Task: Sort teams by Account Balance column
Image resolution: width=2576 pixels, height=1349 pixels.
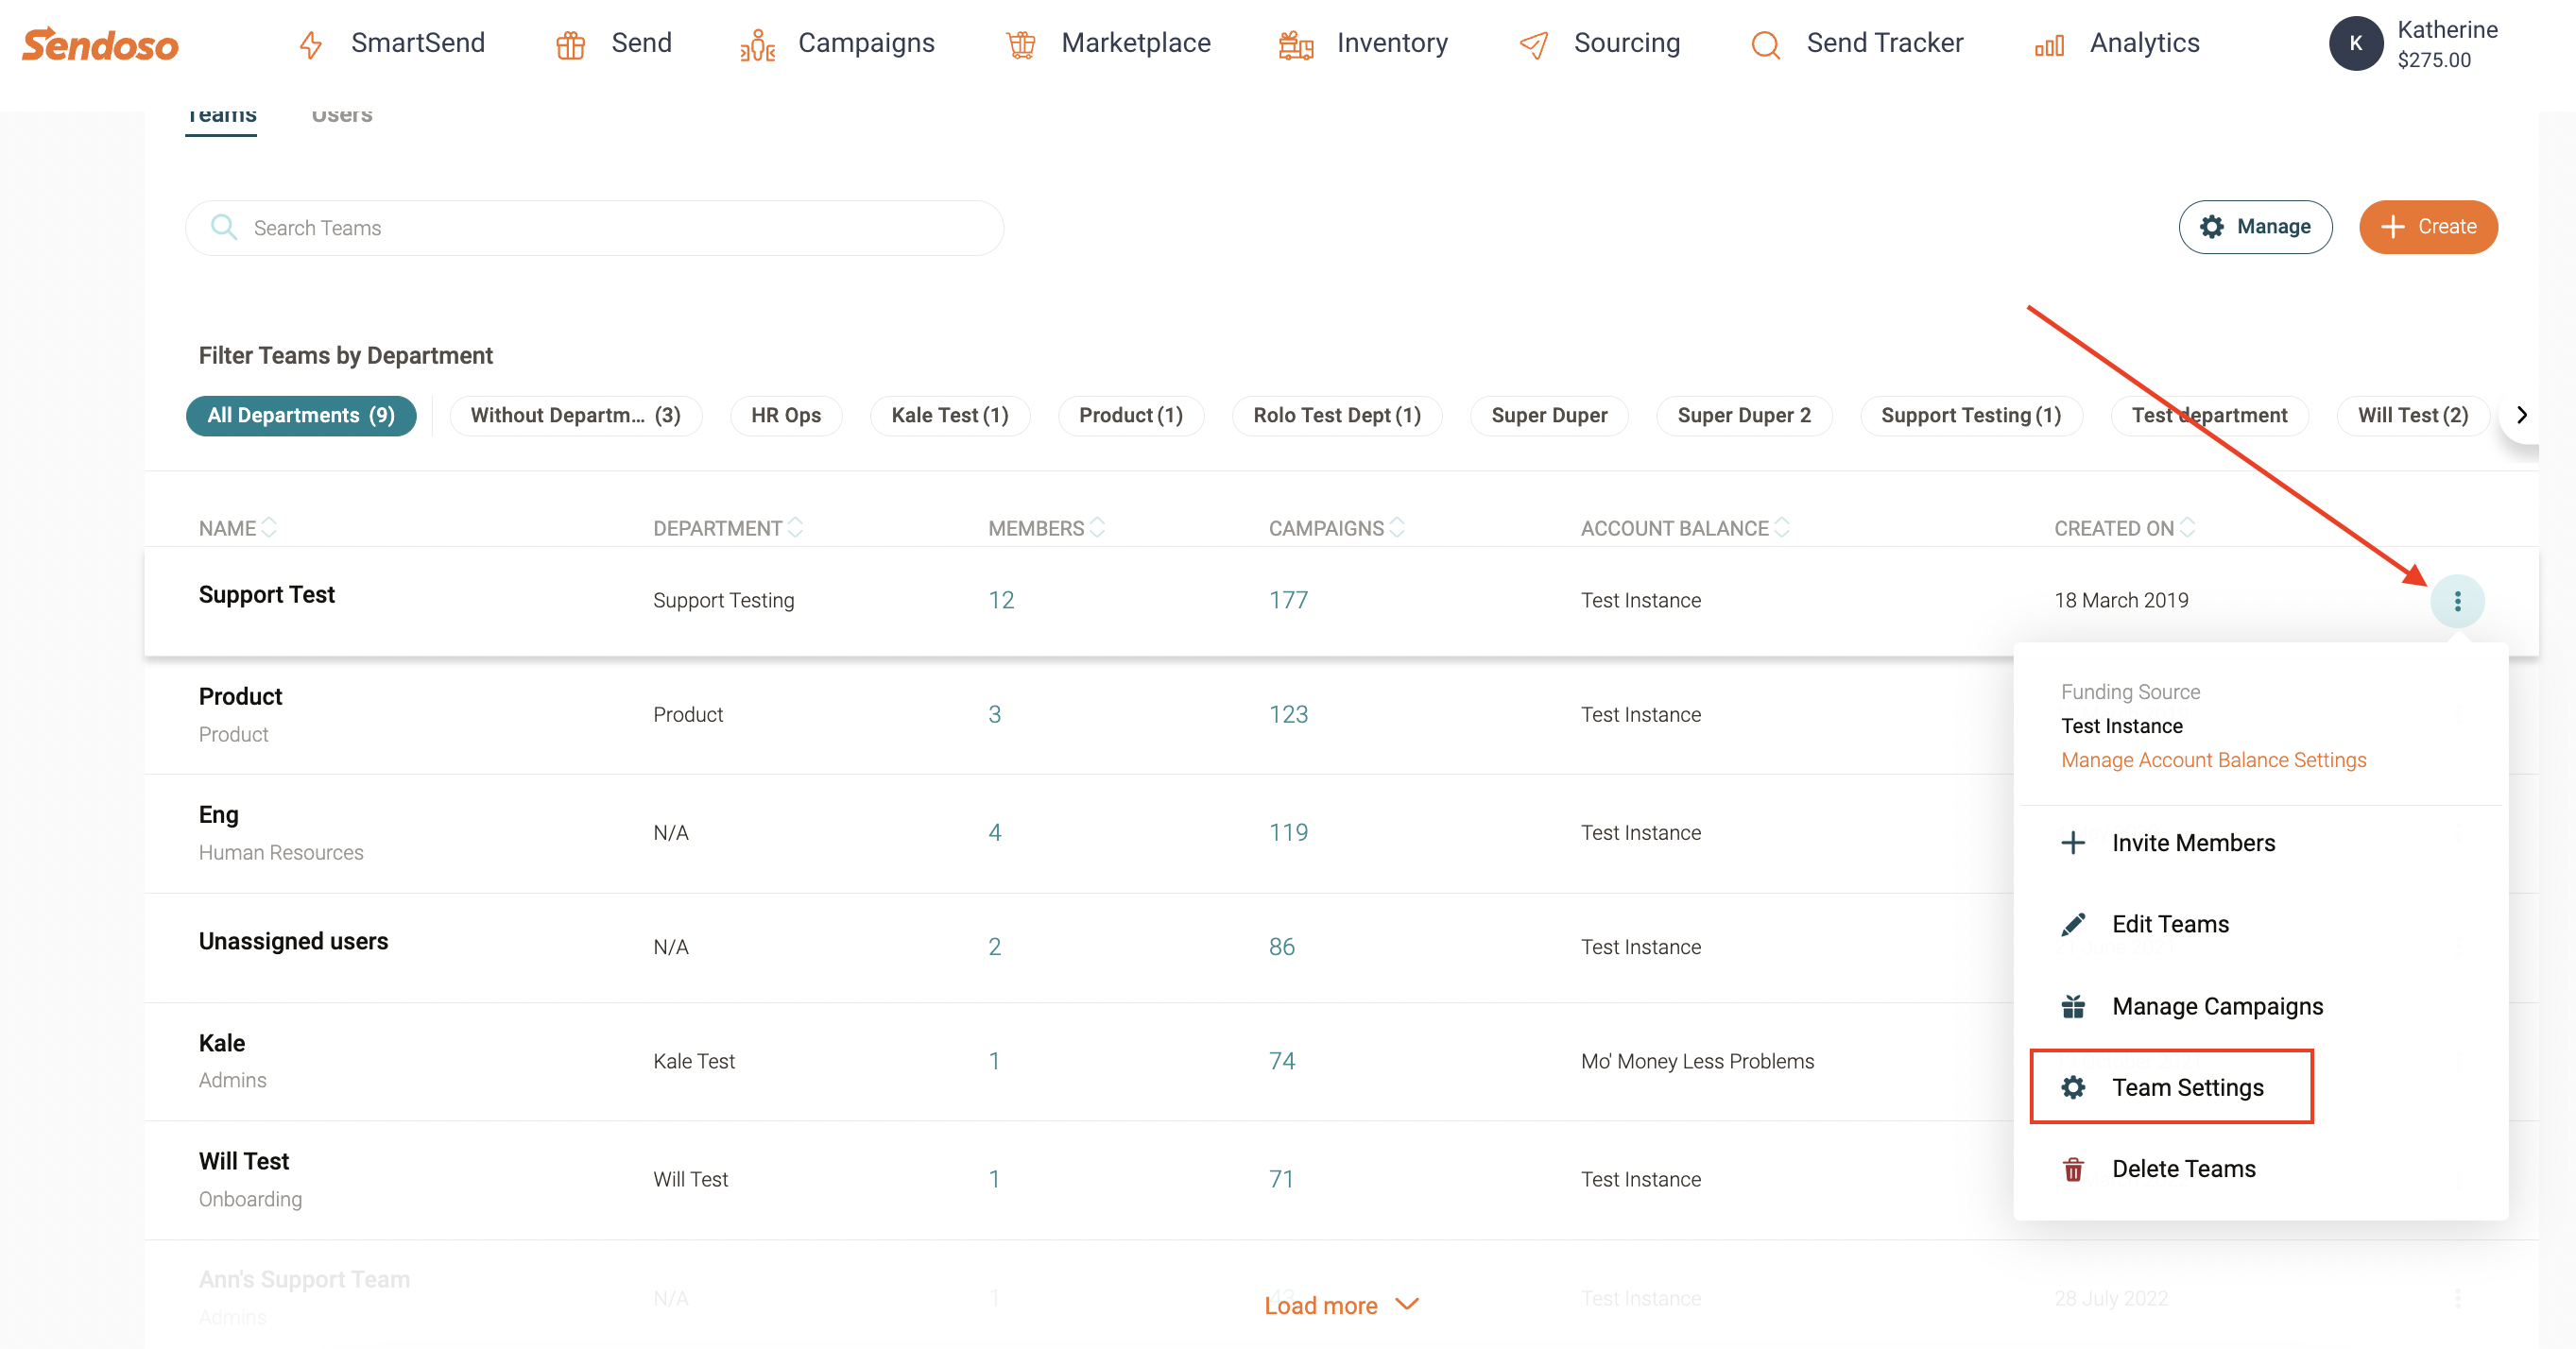Action: click(1685, 528)
